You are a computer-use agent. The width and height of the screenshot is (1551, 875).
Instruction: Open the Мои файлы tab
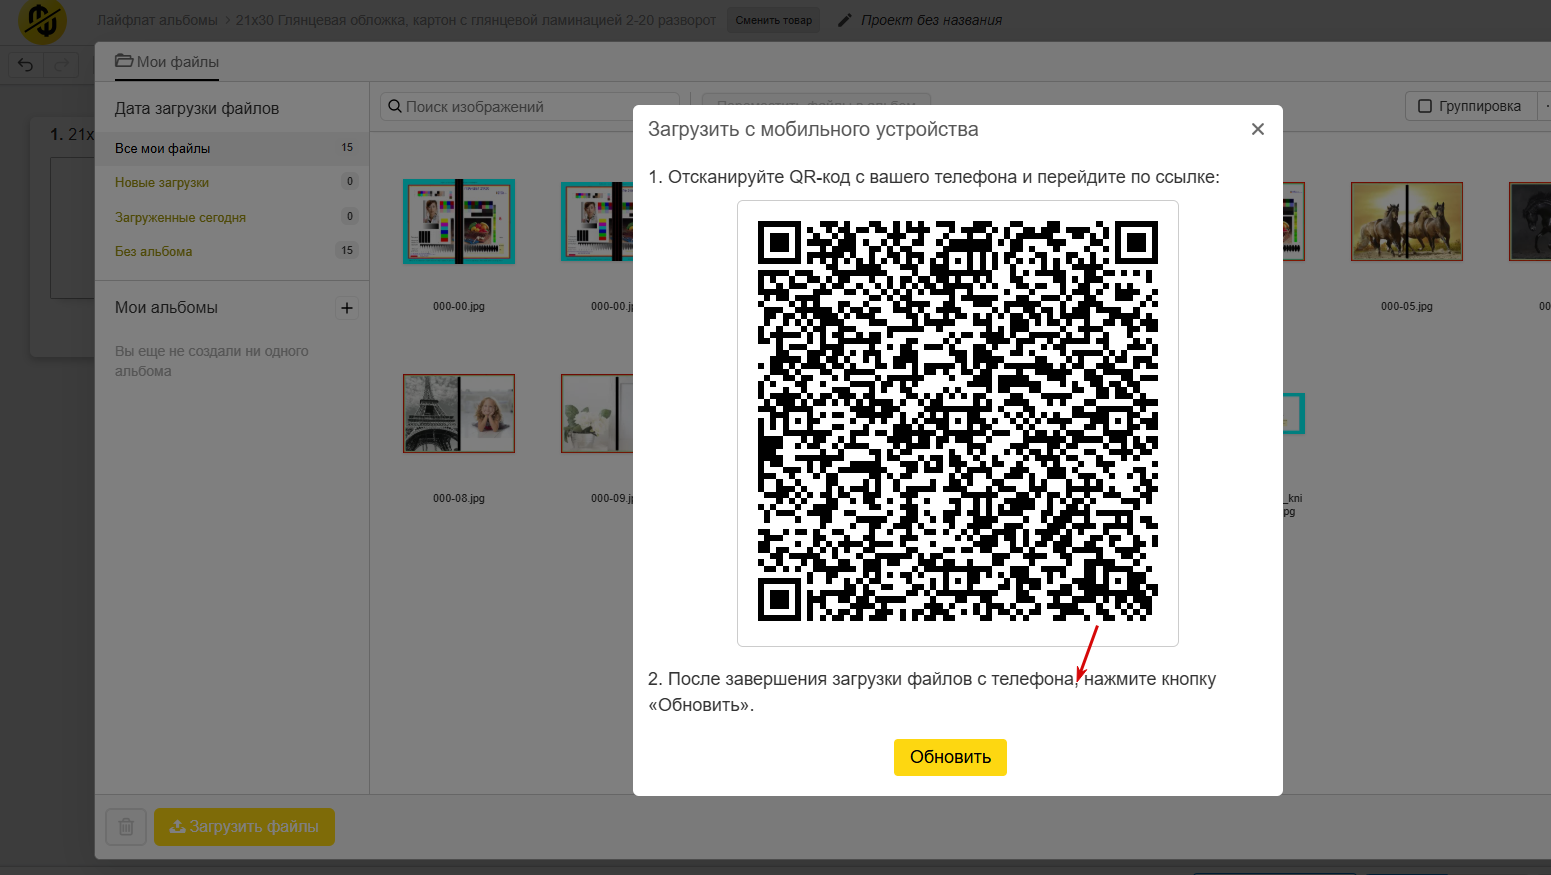click(x=167, y=62)
